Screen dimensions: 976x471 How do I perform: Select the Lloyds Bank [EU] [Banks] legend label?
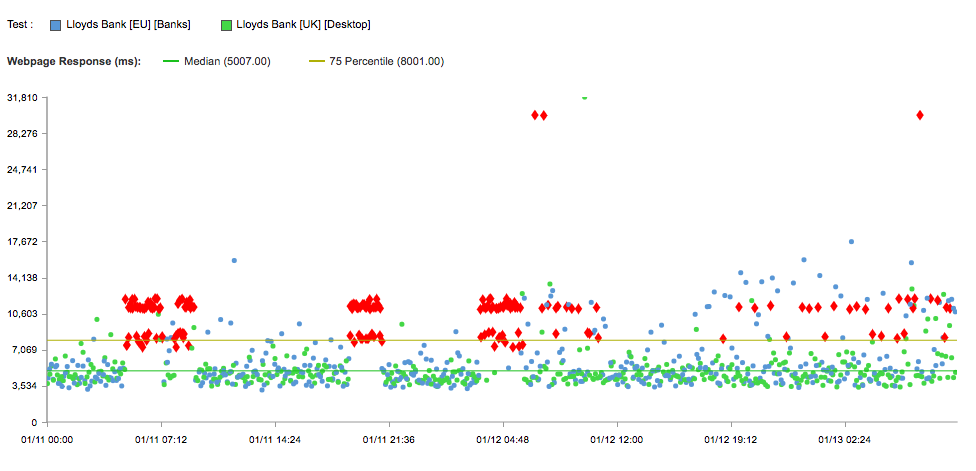(128, 25)
